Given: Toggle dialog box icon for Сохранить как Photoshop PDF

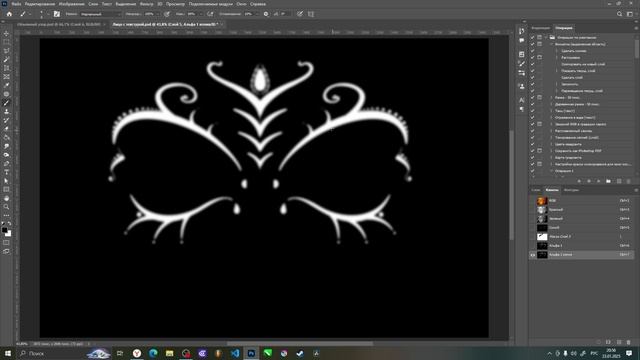Looking at the screenshot, I should [539, 151].
